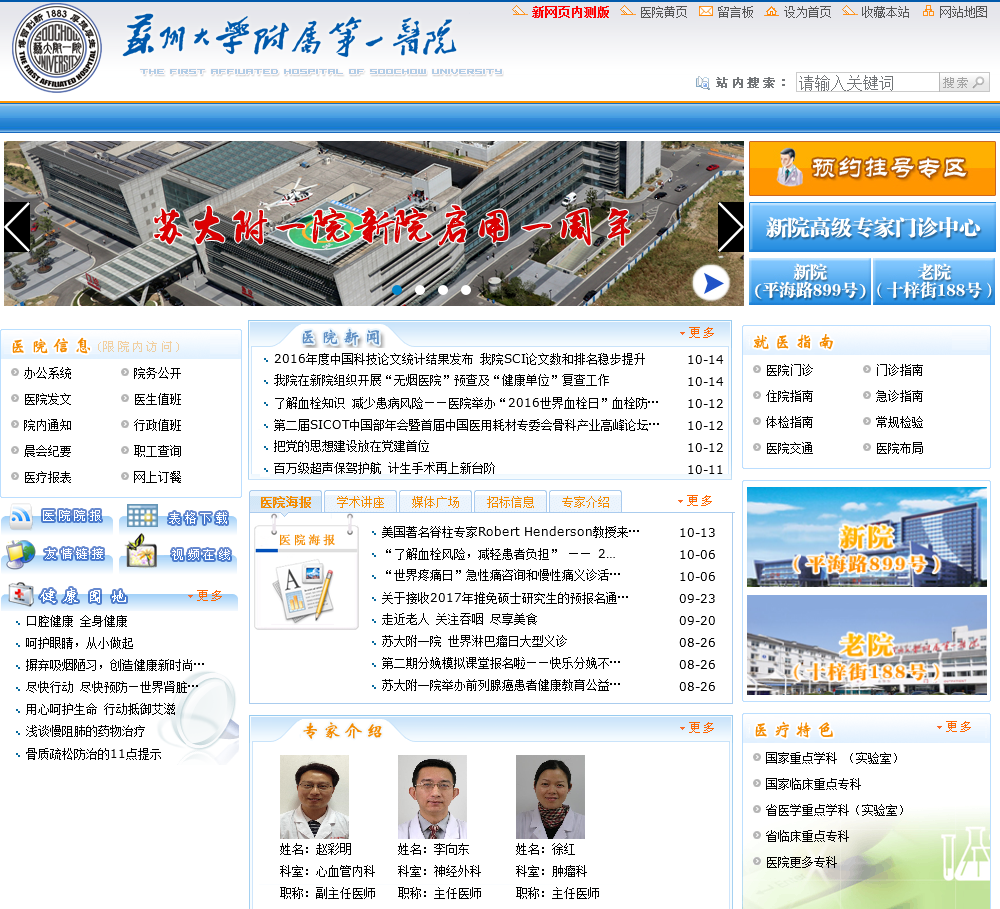Open 院务公开 link
Viewport: 1000px width, 909px height.
pos(157,373)
